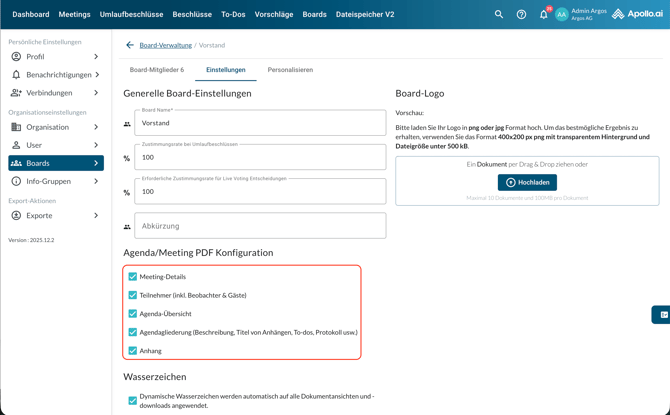Expand Benachrichtigungen in the sidebar

(x=96, y=75)
